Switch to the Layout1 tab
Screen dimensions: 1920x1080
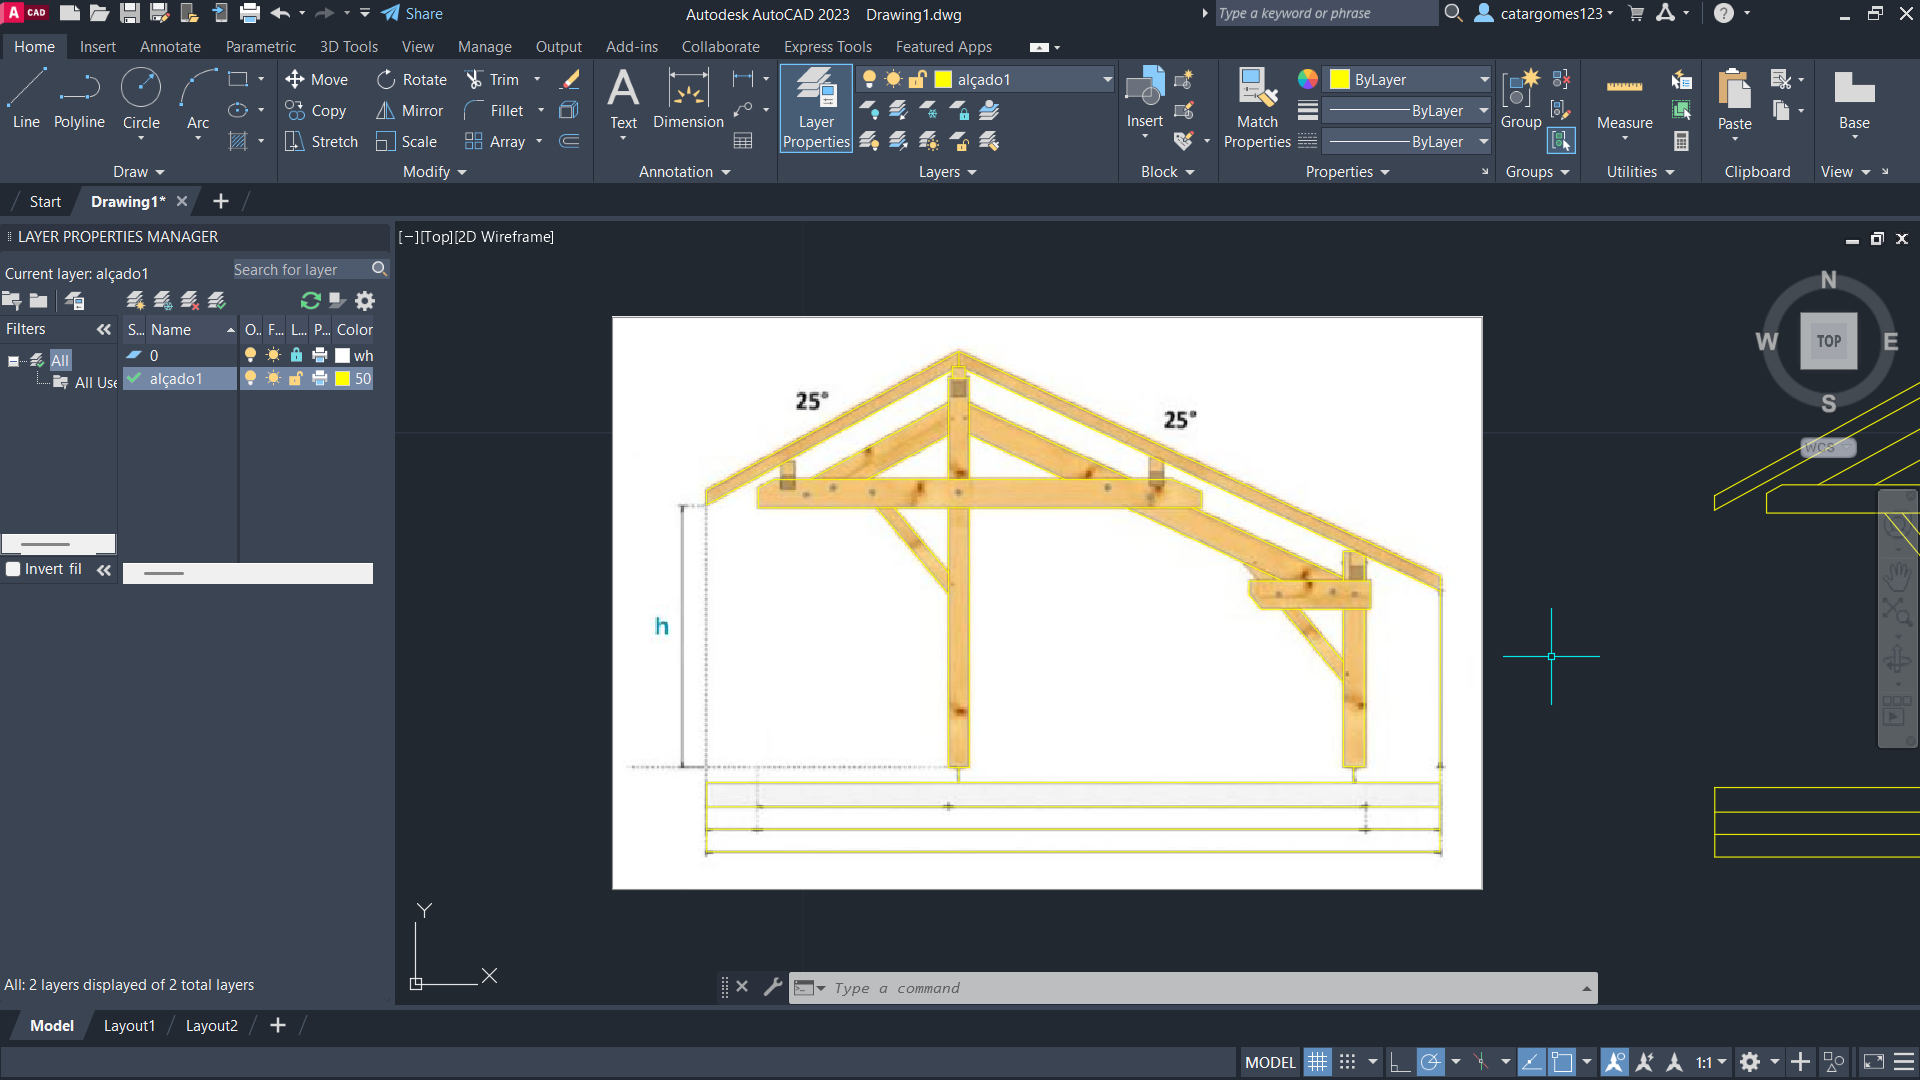pos(129,1026)
